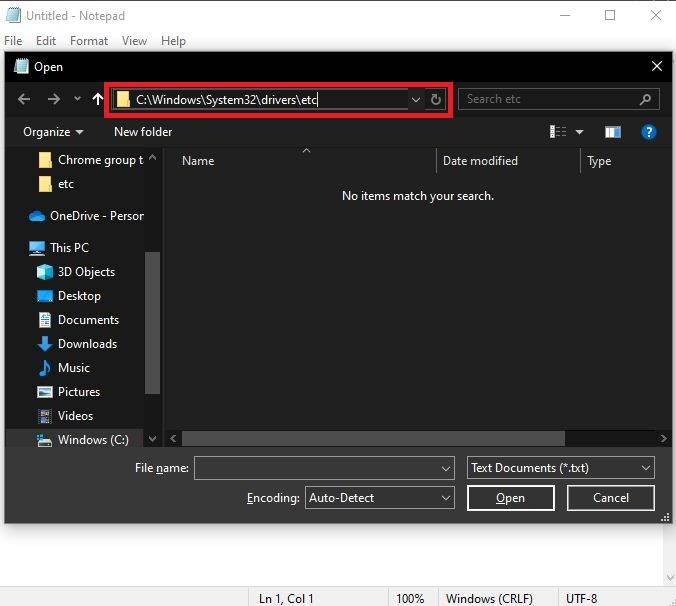676x606 pixels.
Task: Click the Forward navigation arrow
Action: click(54, 100)
